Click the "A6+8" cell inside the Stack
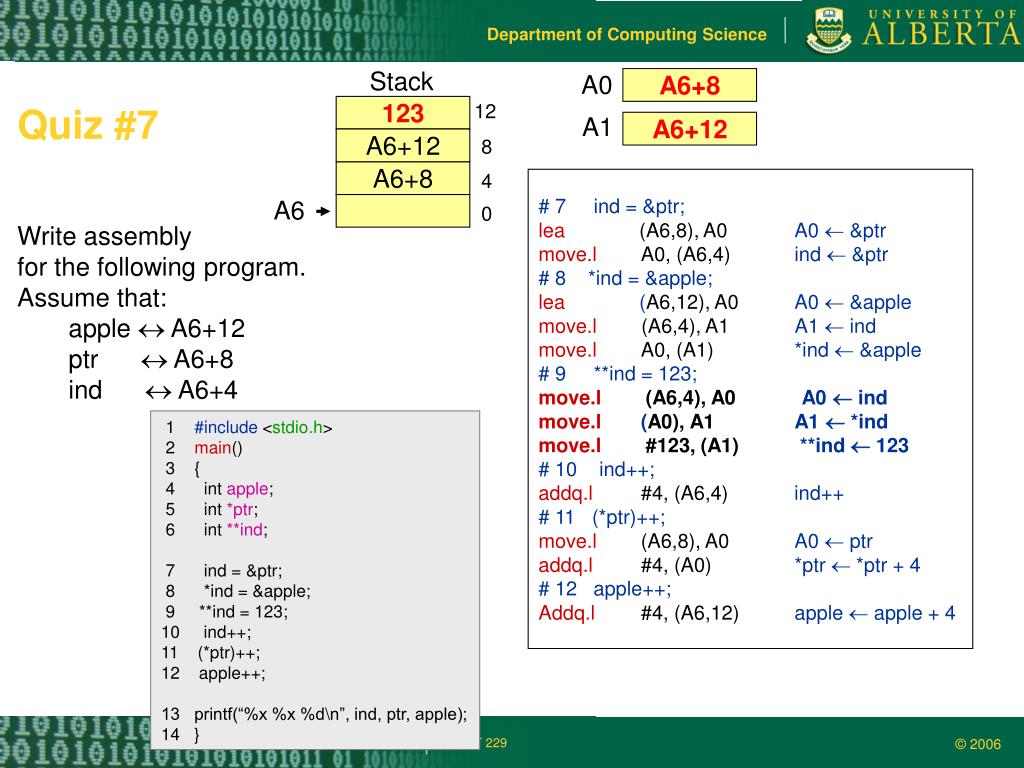1024x768 pixels. click(x=403, y=178)
